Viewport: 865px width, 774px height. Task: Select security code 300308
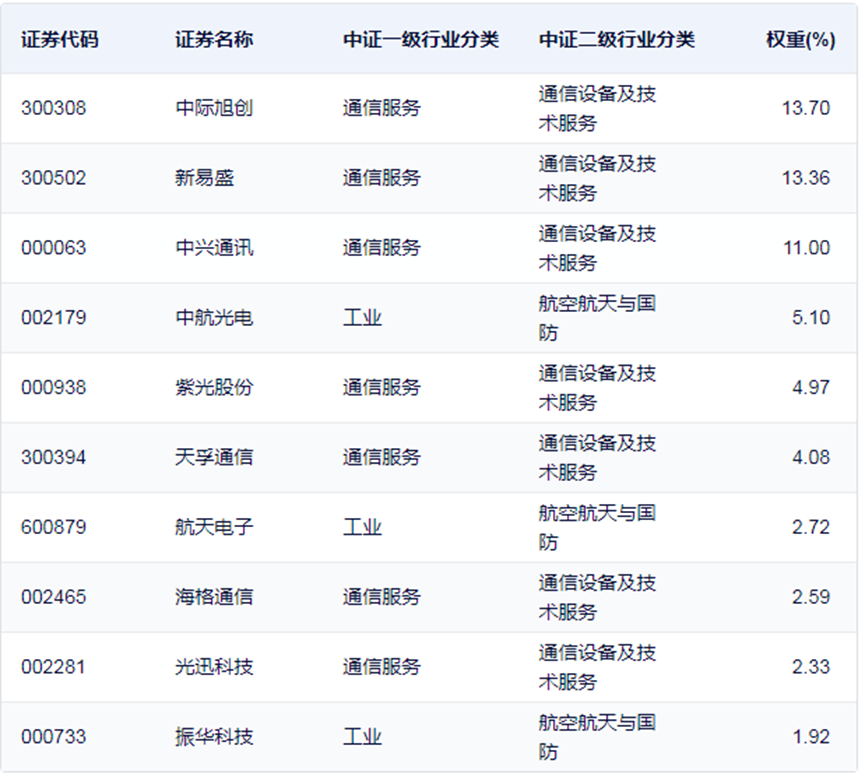tap(54, 108)
